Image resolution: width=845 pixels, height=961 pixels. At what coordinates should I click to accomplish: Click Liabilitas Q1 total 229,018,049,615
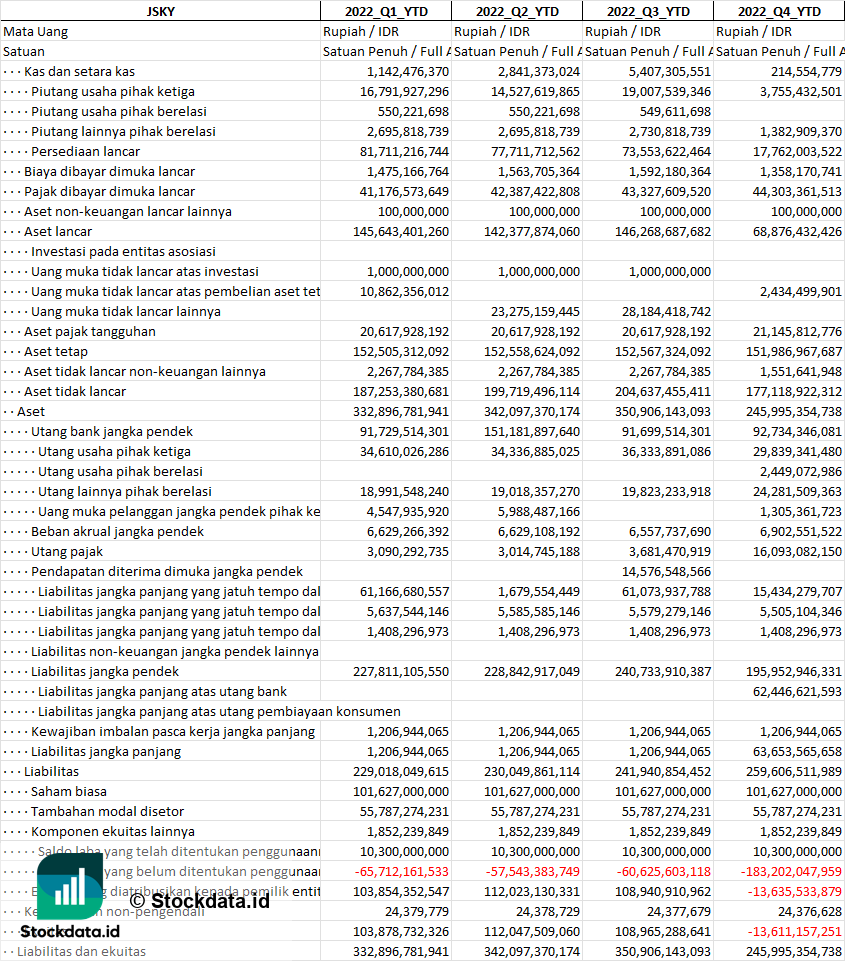[401, 772]
